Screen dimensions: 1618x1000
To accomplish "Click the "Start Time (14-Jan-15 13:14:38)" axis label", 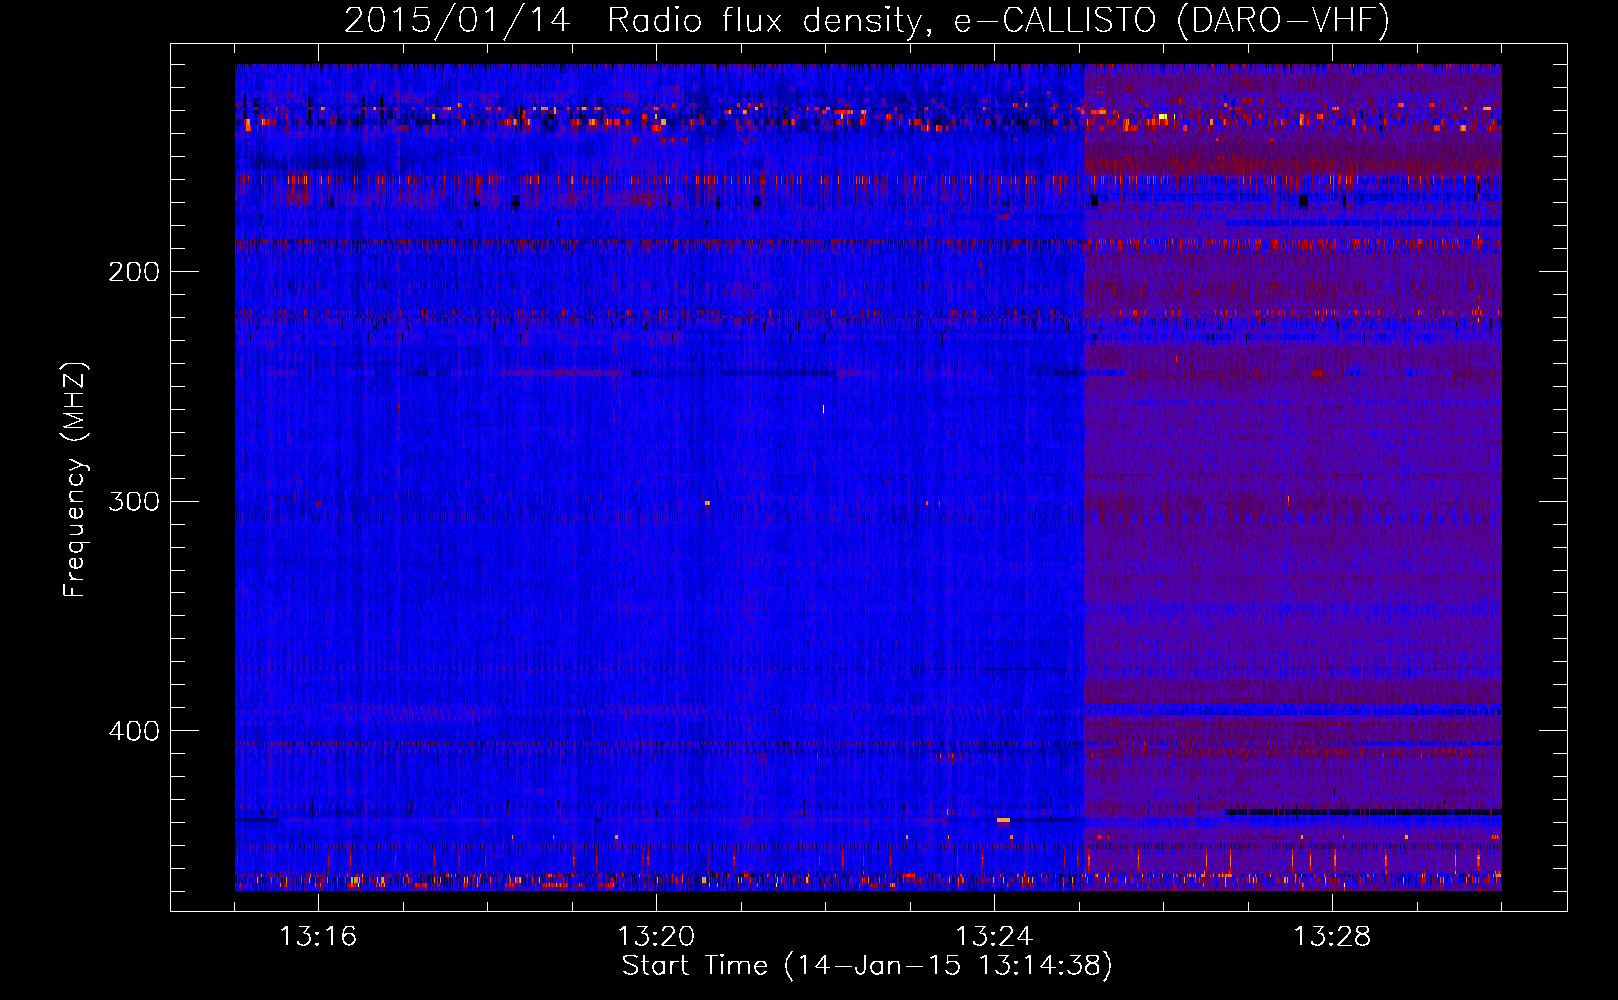I will tap(867, 966).
